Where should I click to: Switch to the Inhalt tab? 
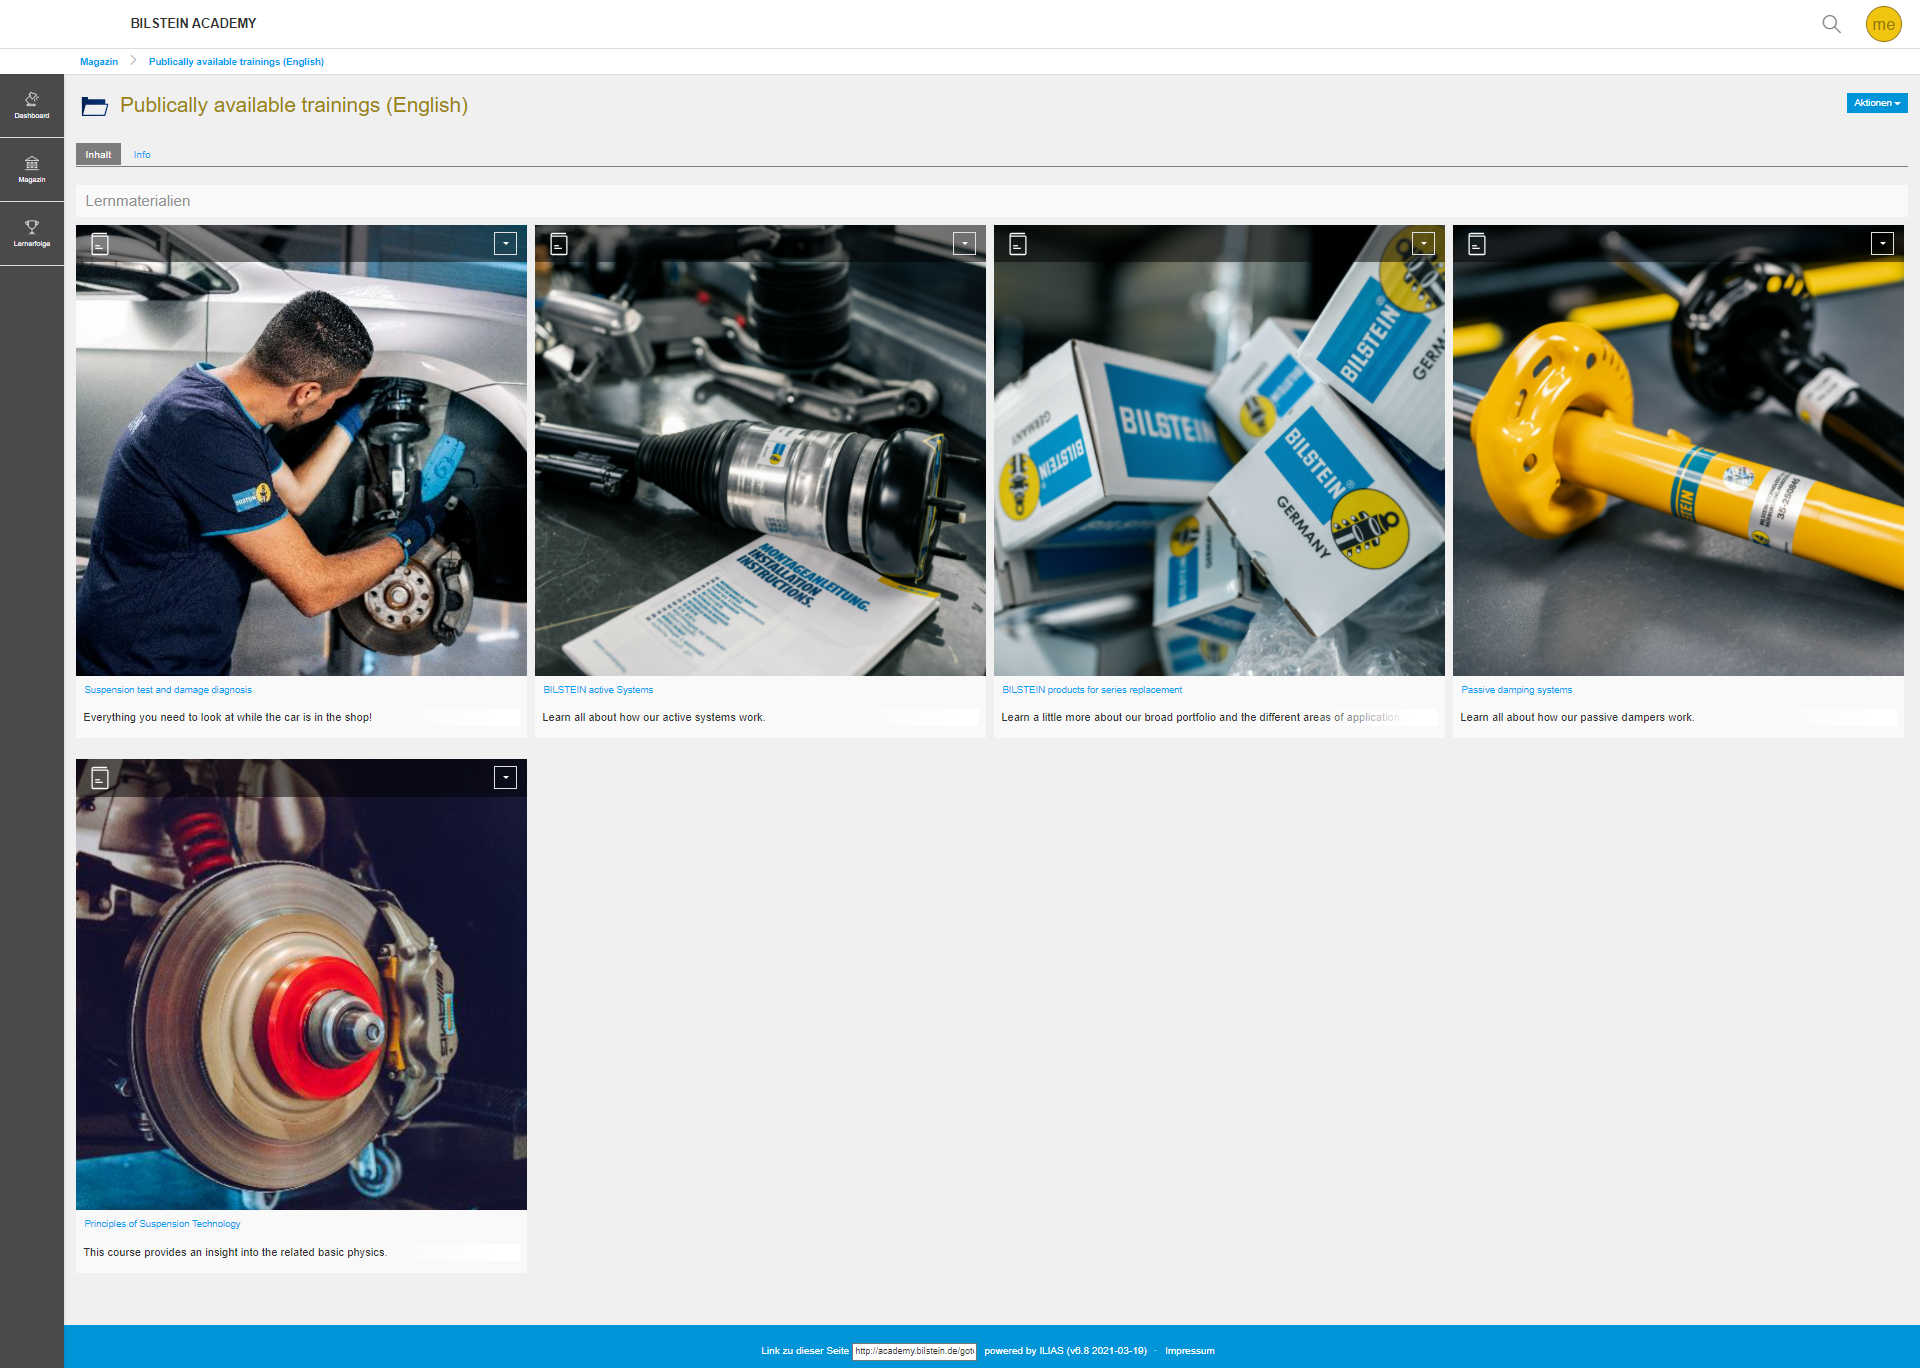pyautogui.click(x=98, y=155)
